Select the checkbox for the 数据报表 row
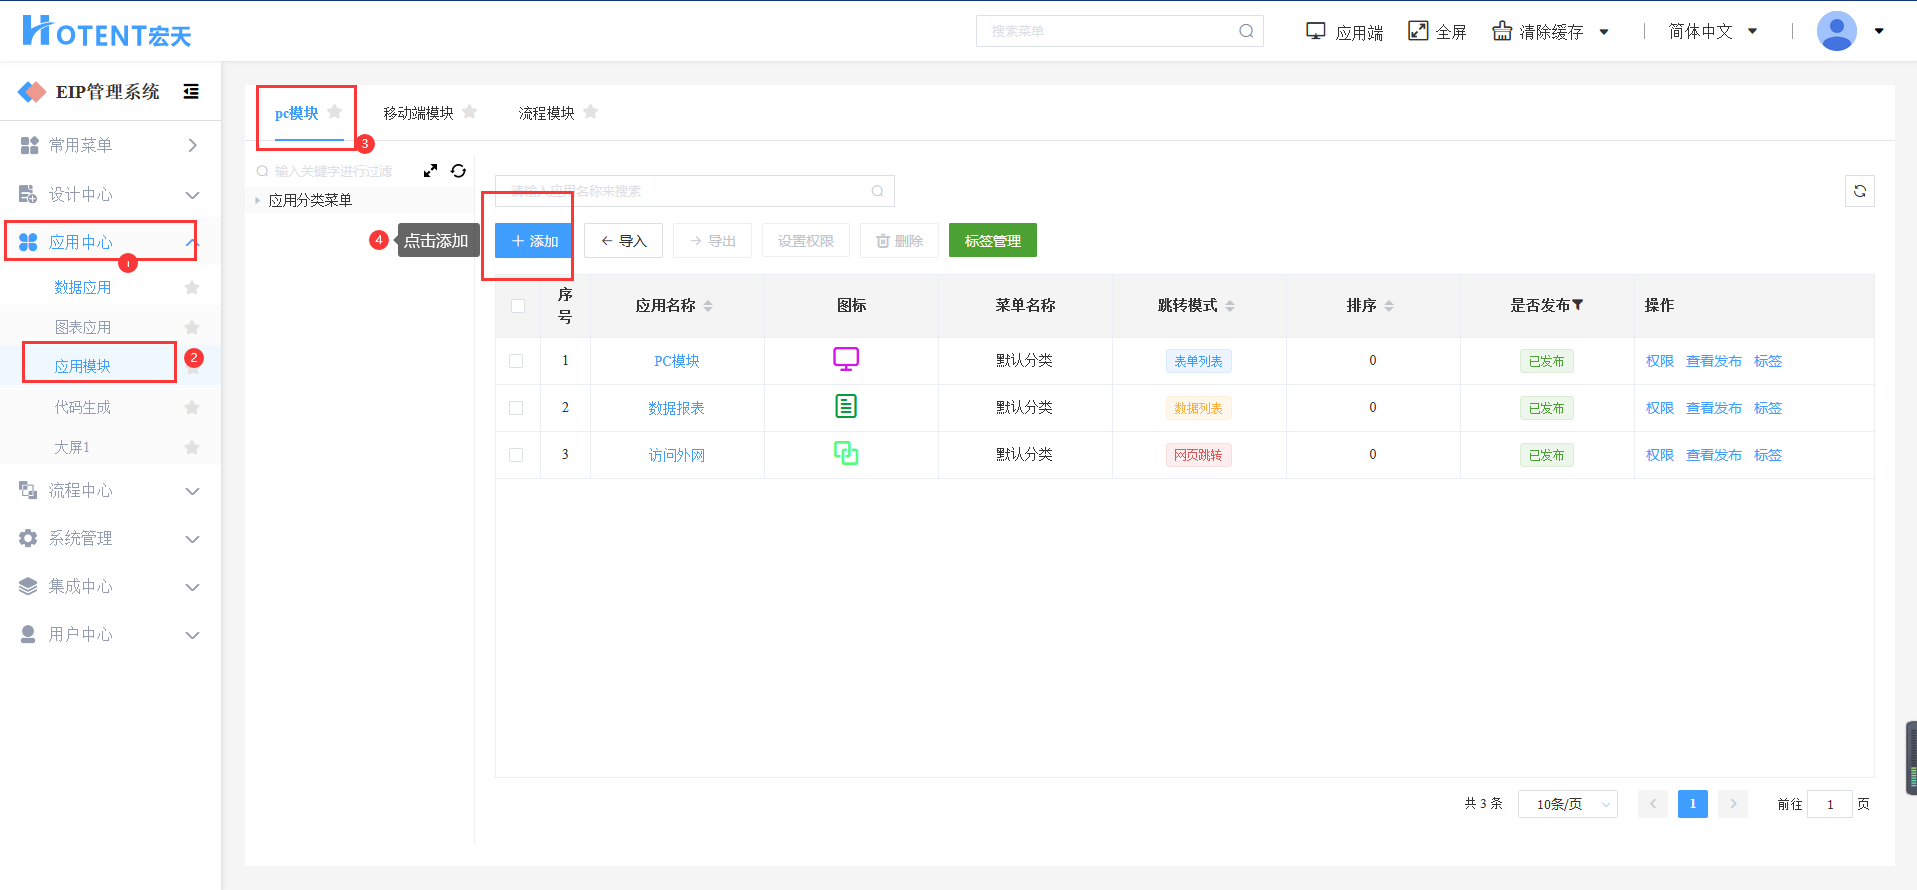1917x890 pixels. coord(516,408)
